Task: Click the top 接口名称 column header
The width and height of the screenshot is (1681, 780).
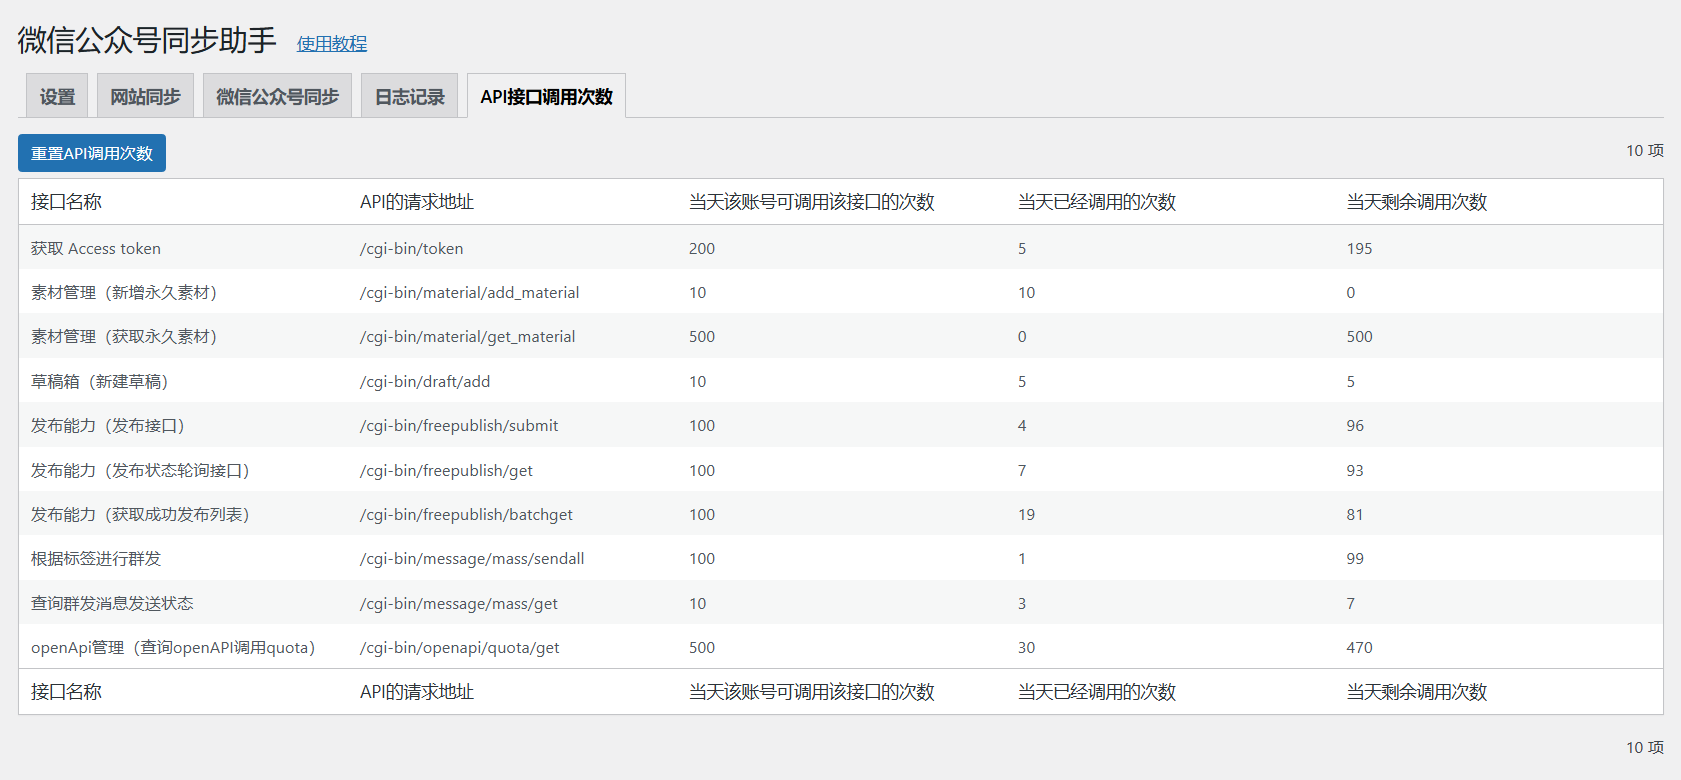Action: (x=66, y=202)
